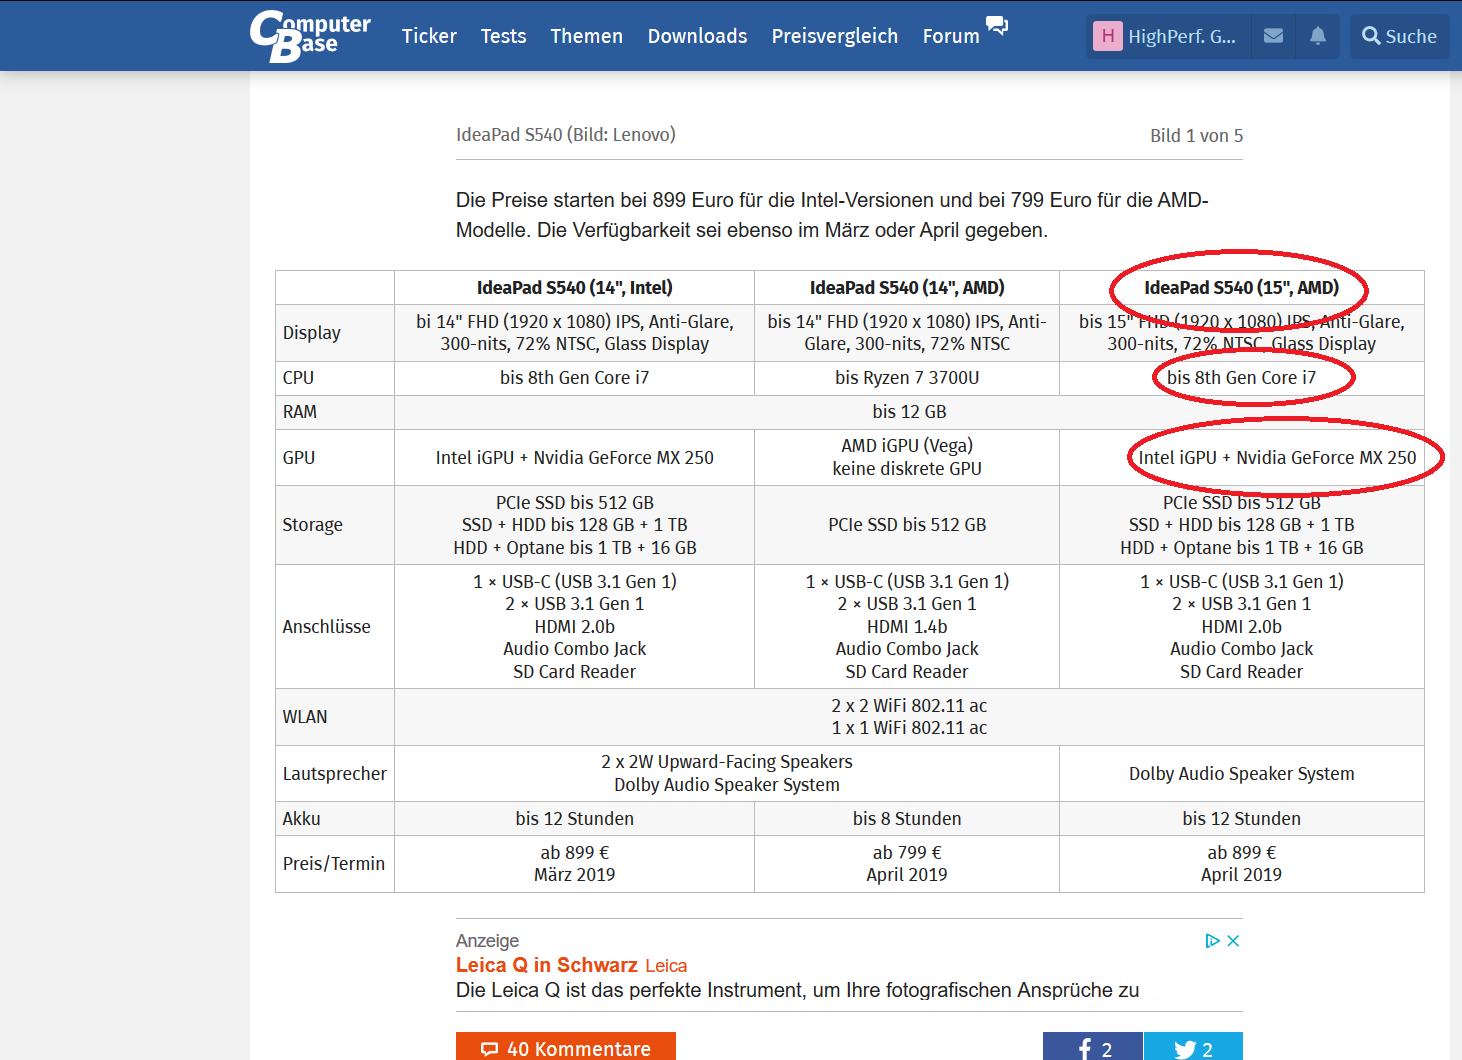Click the AdChoices triangle icon
Screen dimensions: 1462x1060
(x=1212, y=941)
